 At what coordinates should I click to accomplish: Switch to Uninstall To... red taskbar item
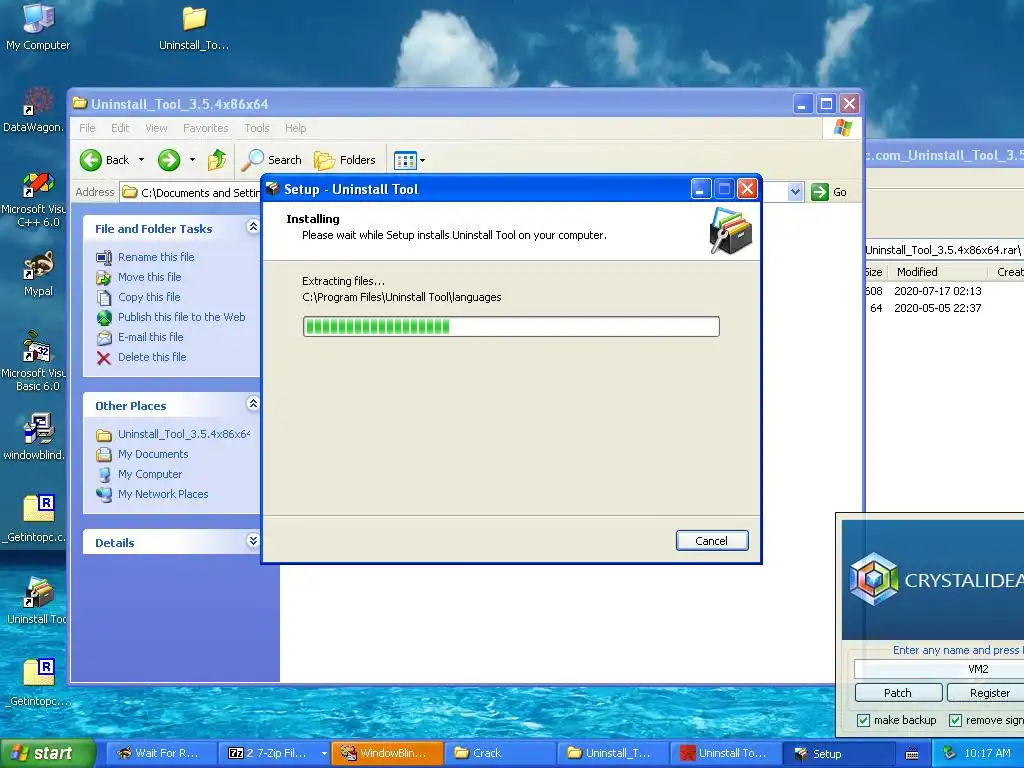(x=726, y=754)
